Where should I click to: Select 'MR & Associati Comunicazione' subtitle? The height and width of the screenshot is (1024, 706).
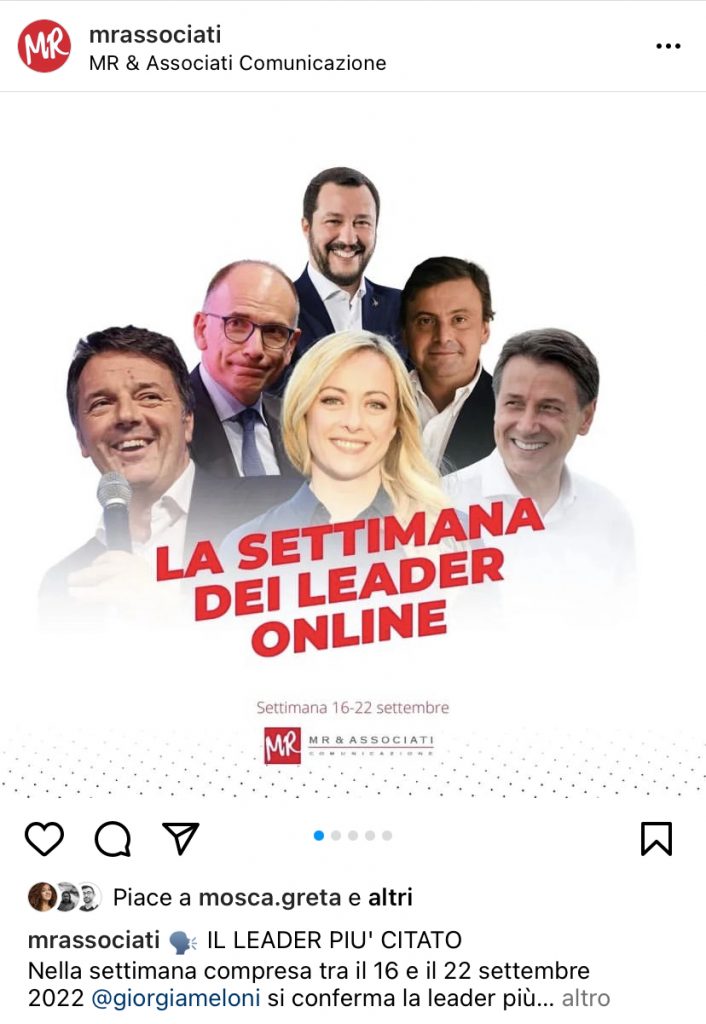(238, 63)
